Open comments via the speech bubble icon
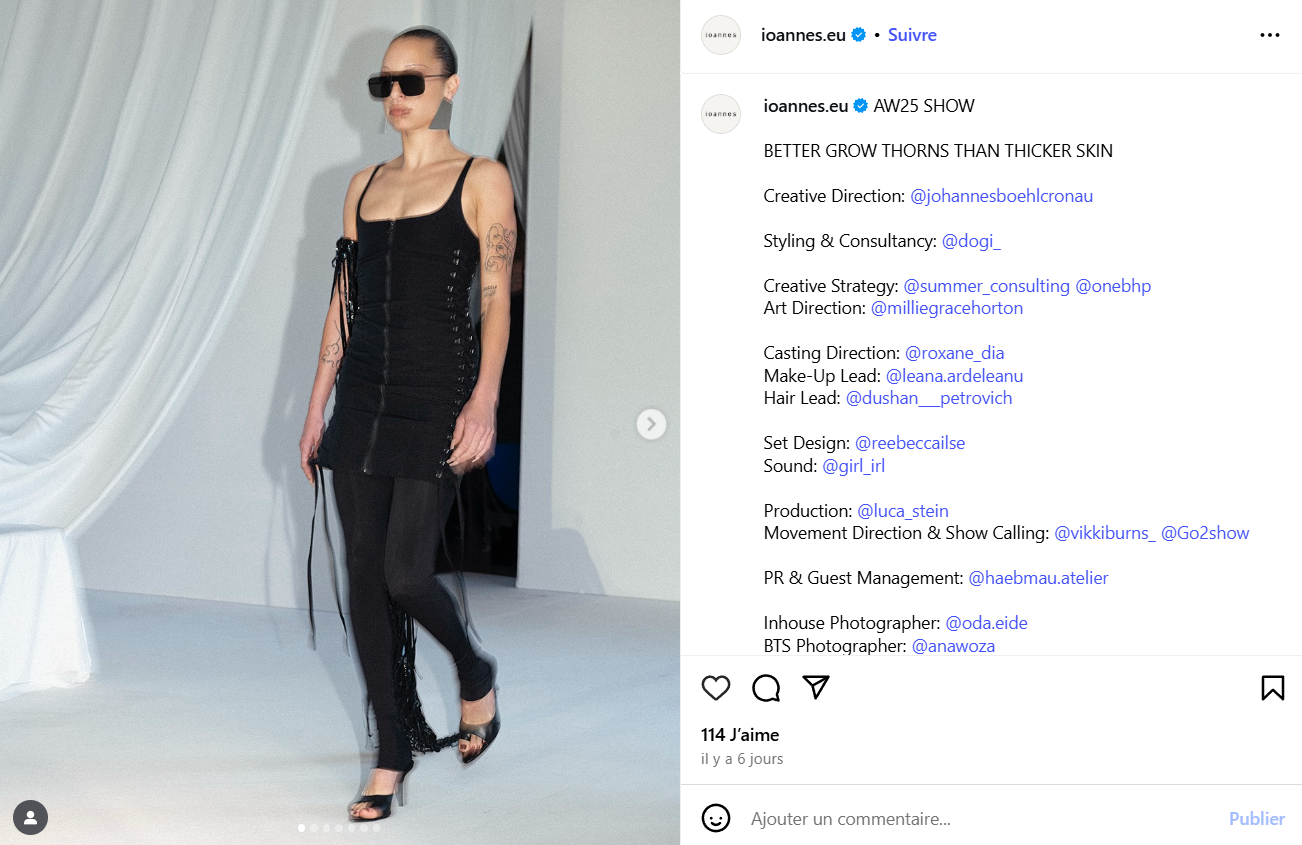The height and width of the screenshot is (845, 1302). coord(766,688)
